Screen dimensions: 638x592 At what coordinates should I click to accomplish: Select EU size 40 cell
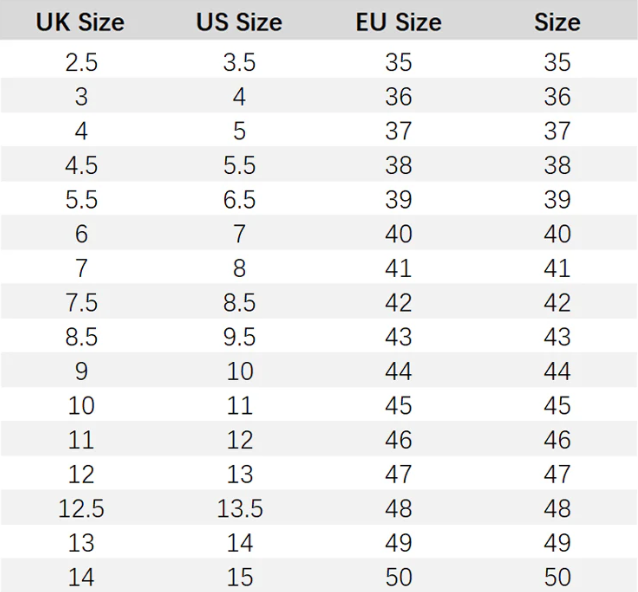(398, 234)
